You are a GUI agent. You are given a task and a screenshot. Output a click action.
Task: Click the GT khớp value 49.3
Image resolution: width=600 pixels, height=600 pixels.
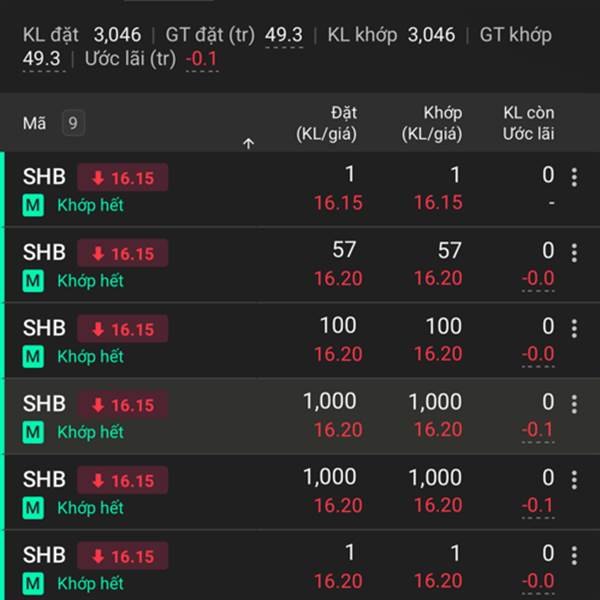click(x=42, y=59)
